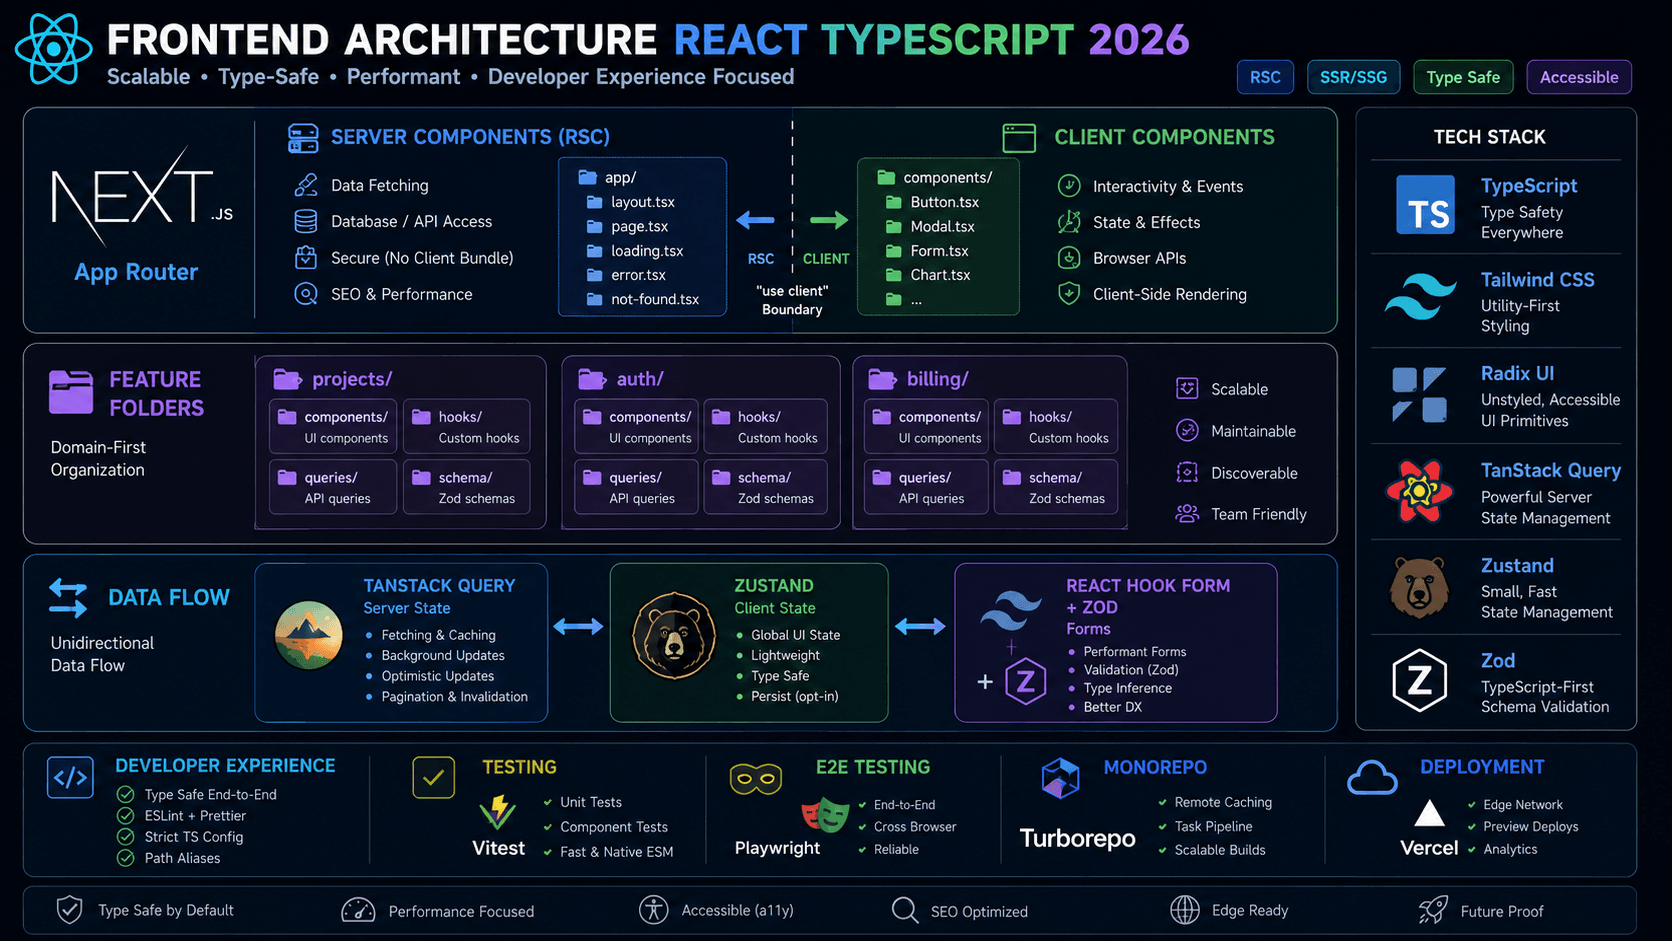Click the Radix UI logo
The image size is (1672, 941).
(x=1420, y=395)
